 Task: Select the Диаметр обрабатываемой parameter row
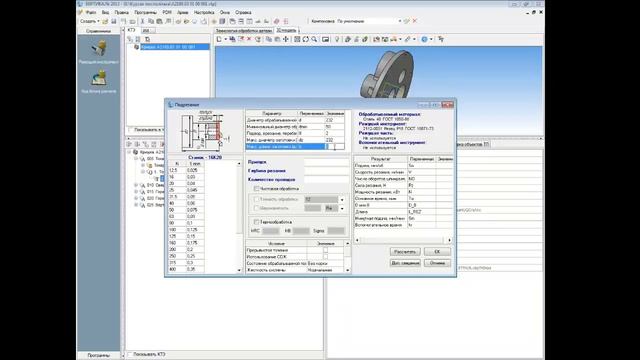295,120
